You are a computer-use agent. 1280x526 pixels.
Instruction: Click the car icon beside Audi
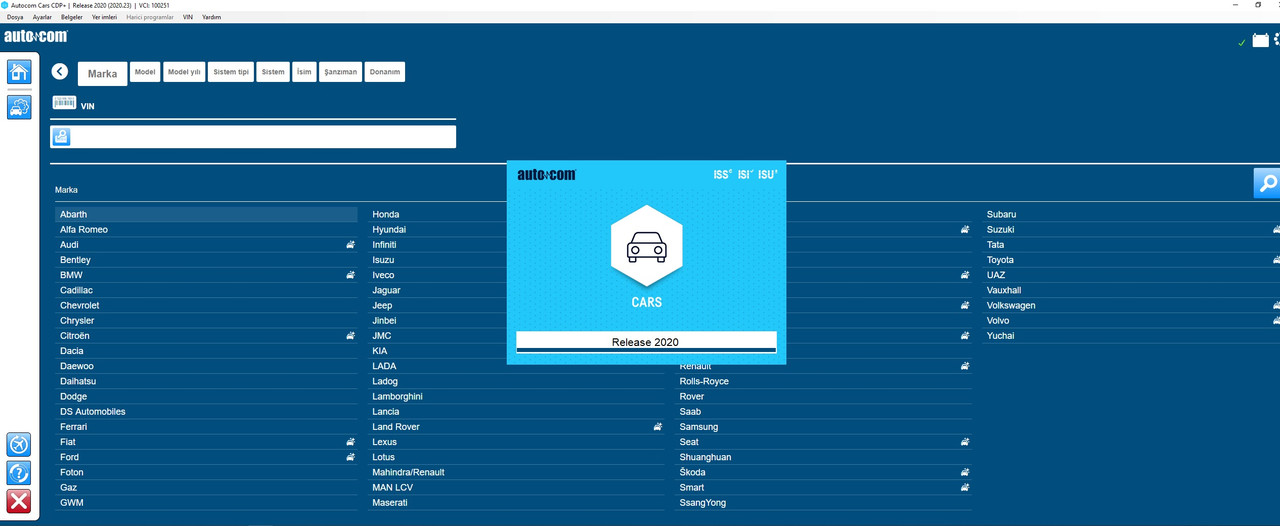coord(351,245)
